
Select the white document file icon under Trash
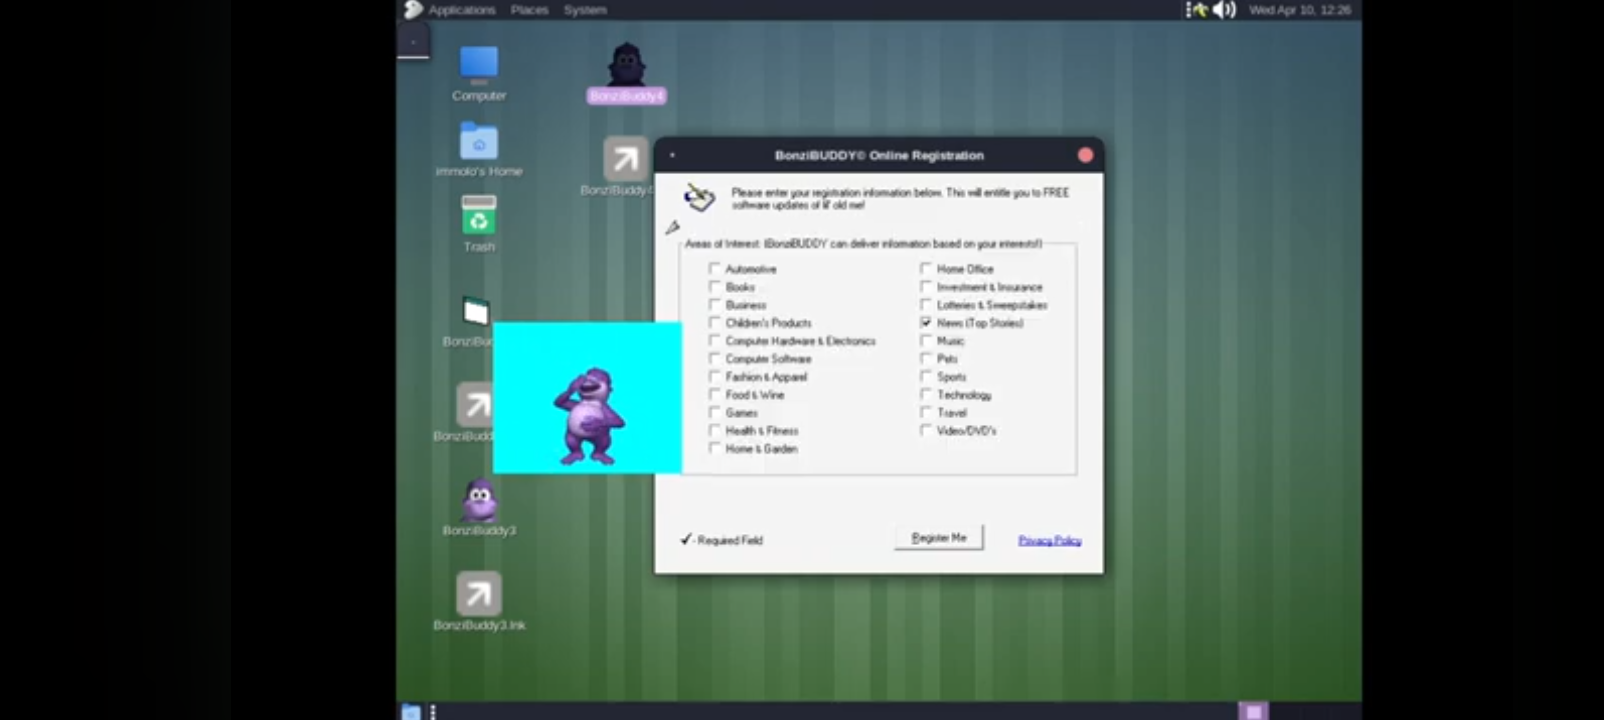(476, 311)
